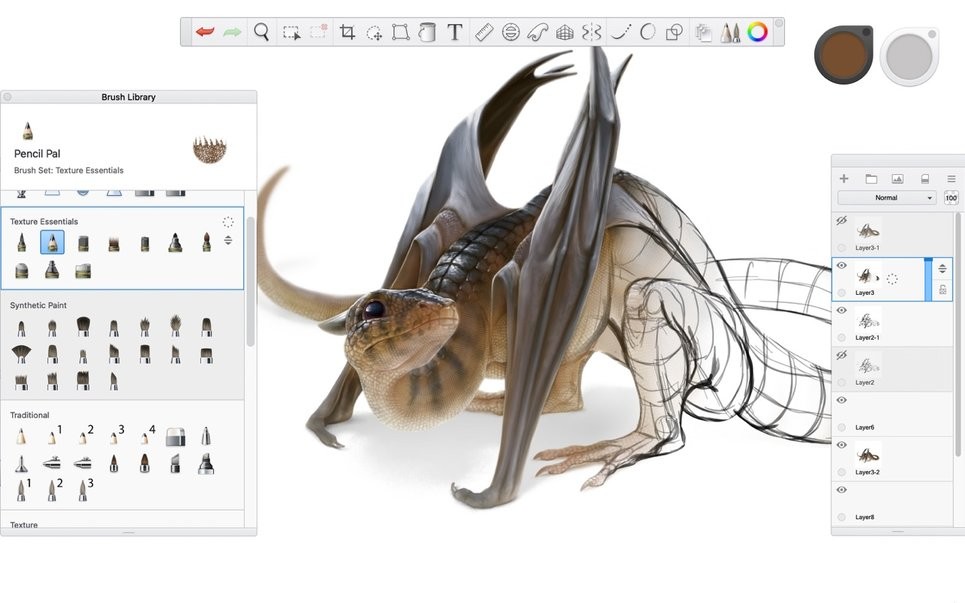The image size is (965, 603).
Task: Select the Ruler guide tool
Action: point(483,32)
